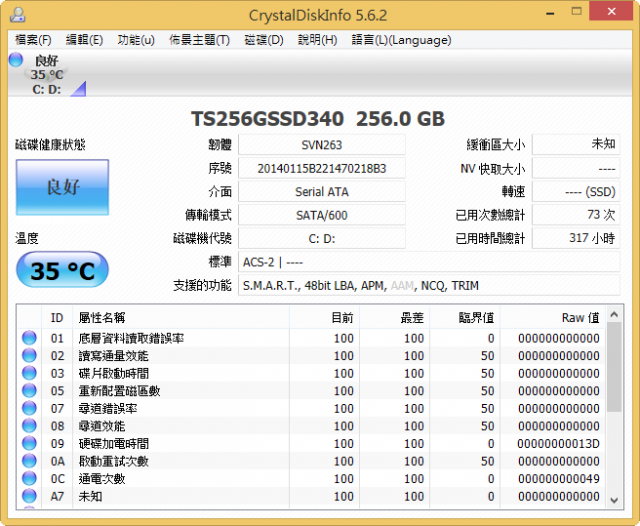This screenshot has width=640, height=526.
Task: Open the 佈景主題(T) menu
Action: (x=200, y=40)
